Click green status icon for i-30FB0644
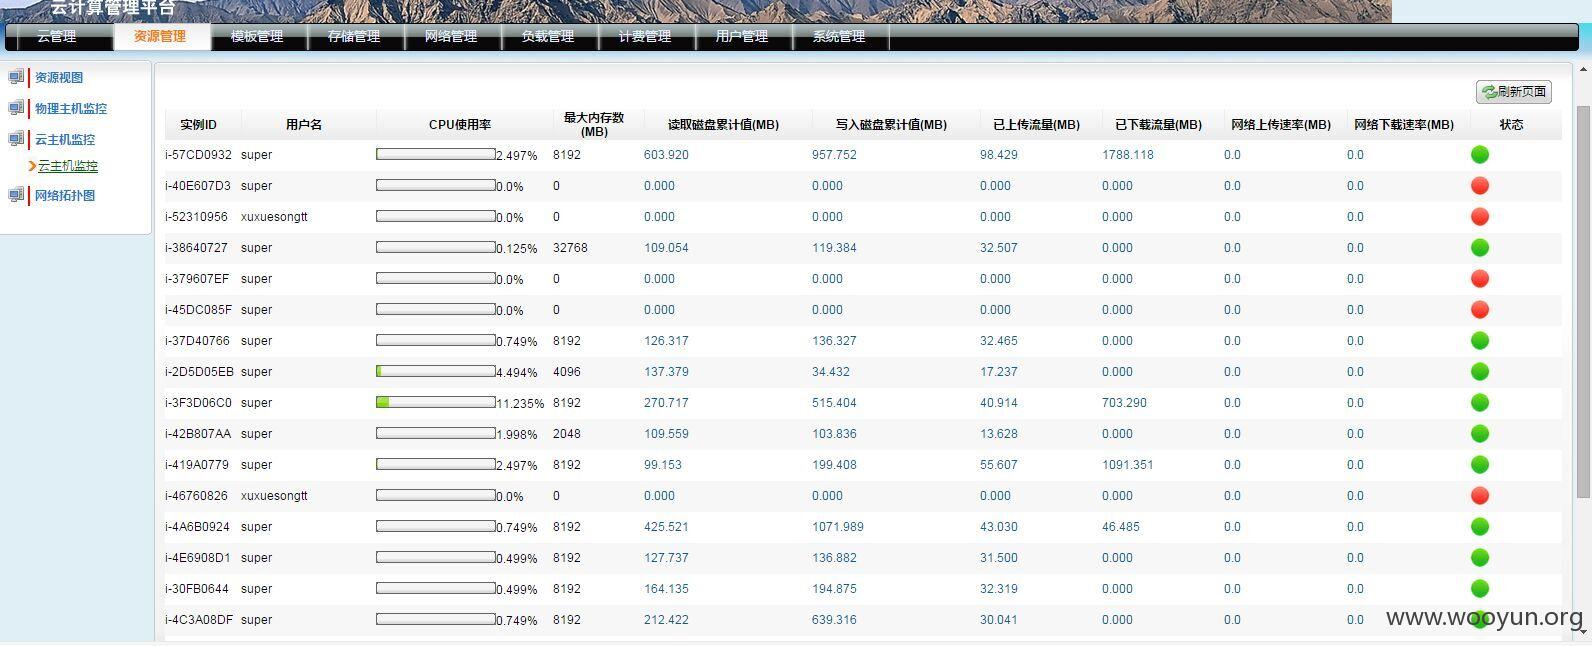The image size is (1592, 646). click(x=1480, y=589)
